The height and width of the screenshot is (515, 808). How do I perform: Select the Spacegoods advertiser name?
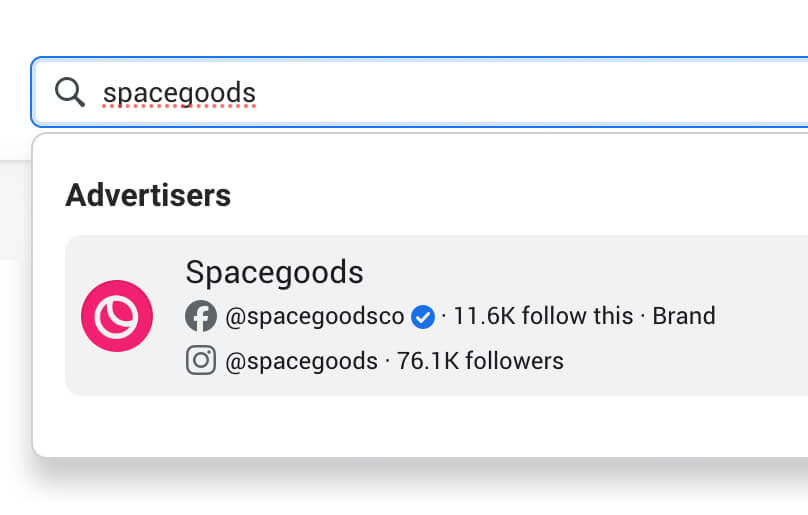pyautogui.click(x=274, y=272)
